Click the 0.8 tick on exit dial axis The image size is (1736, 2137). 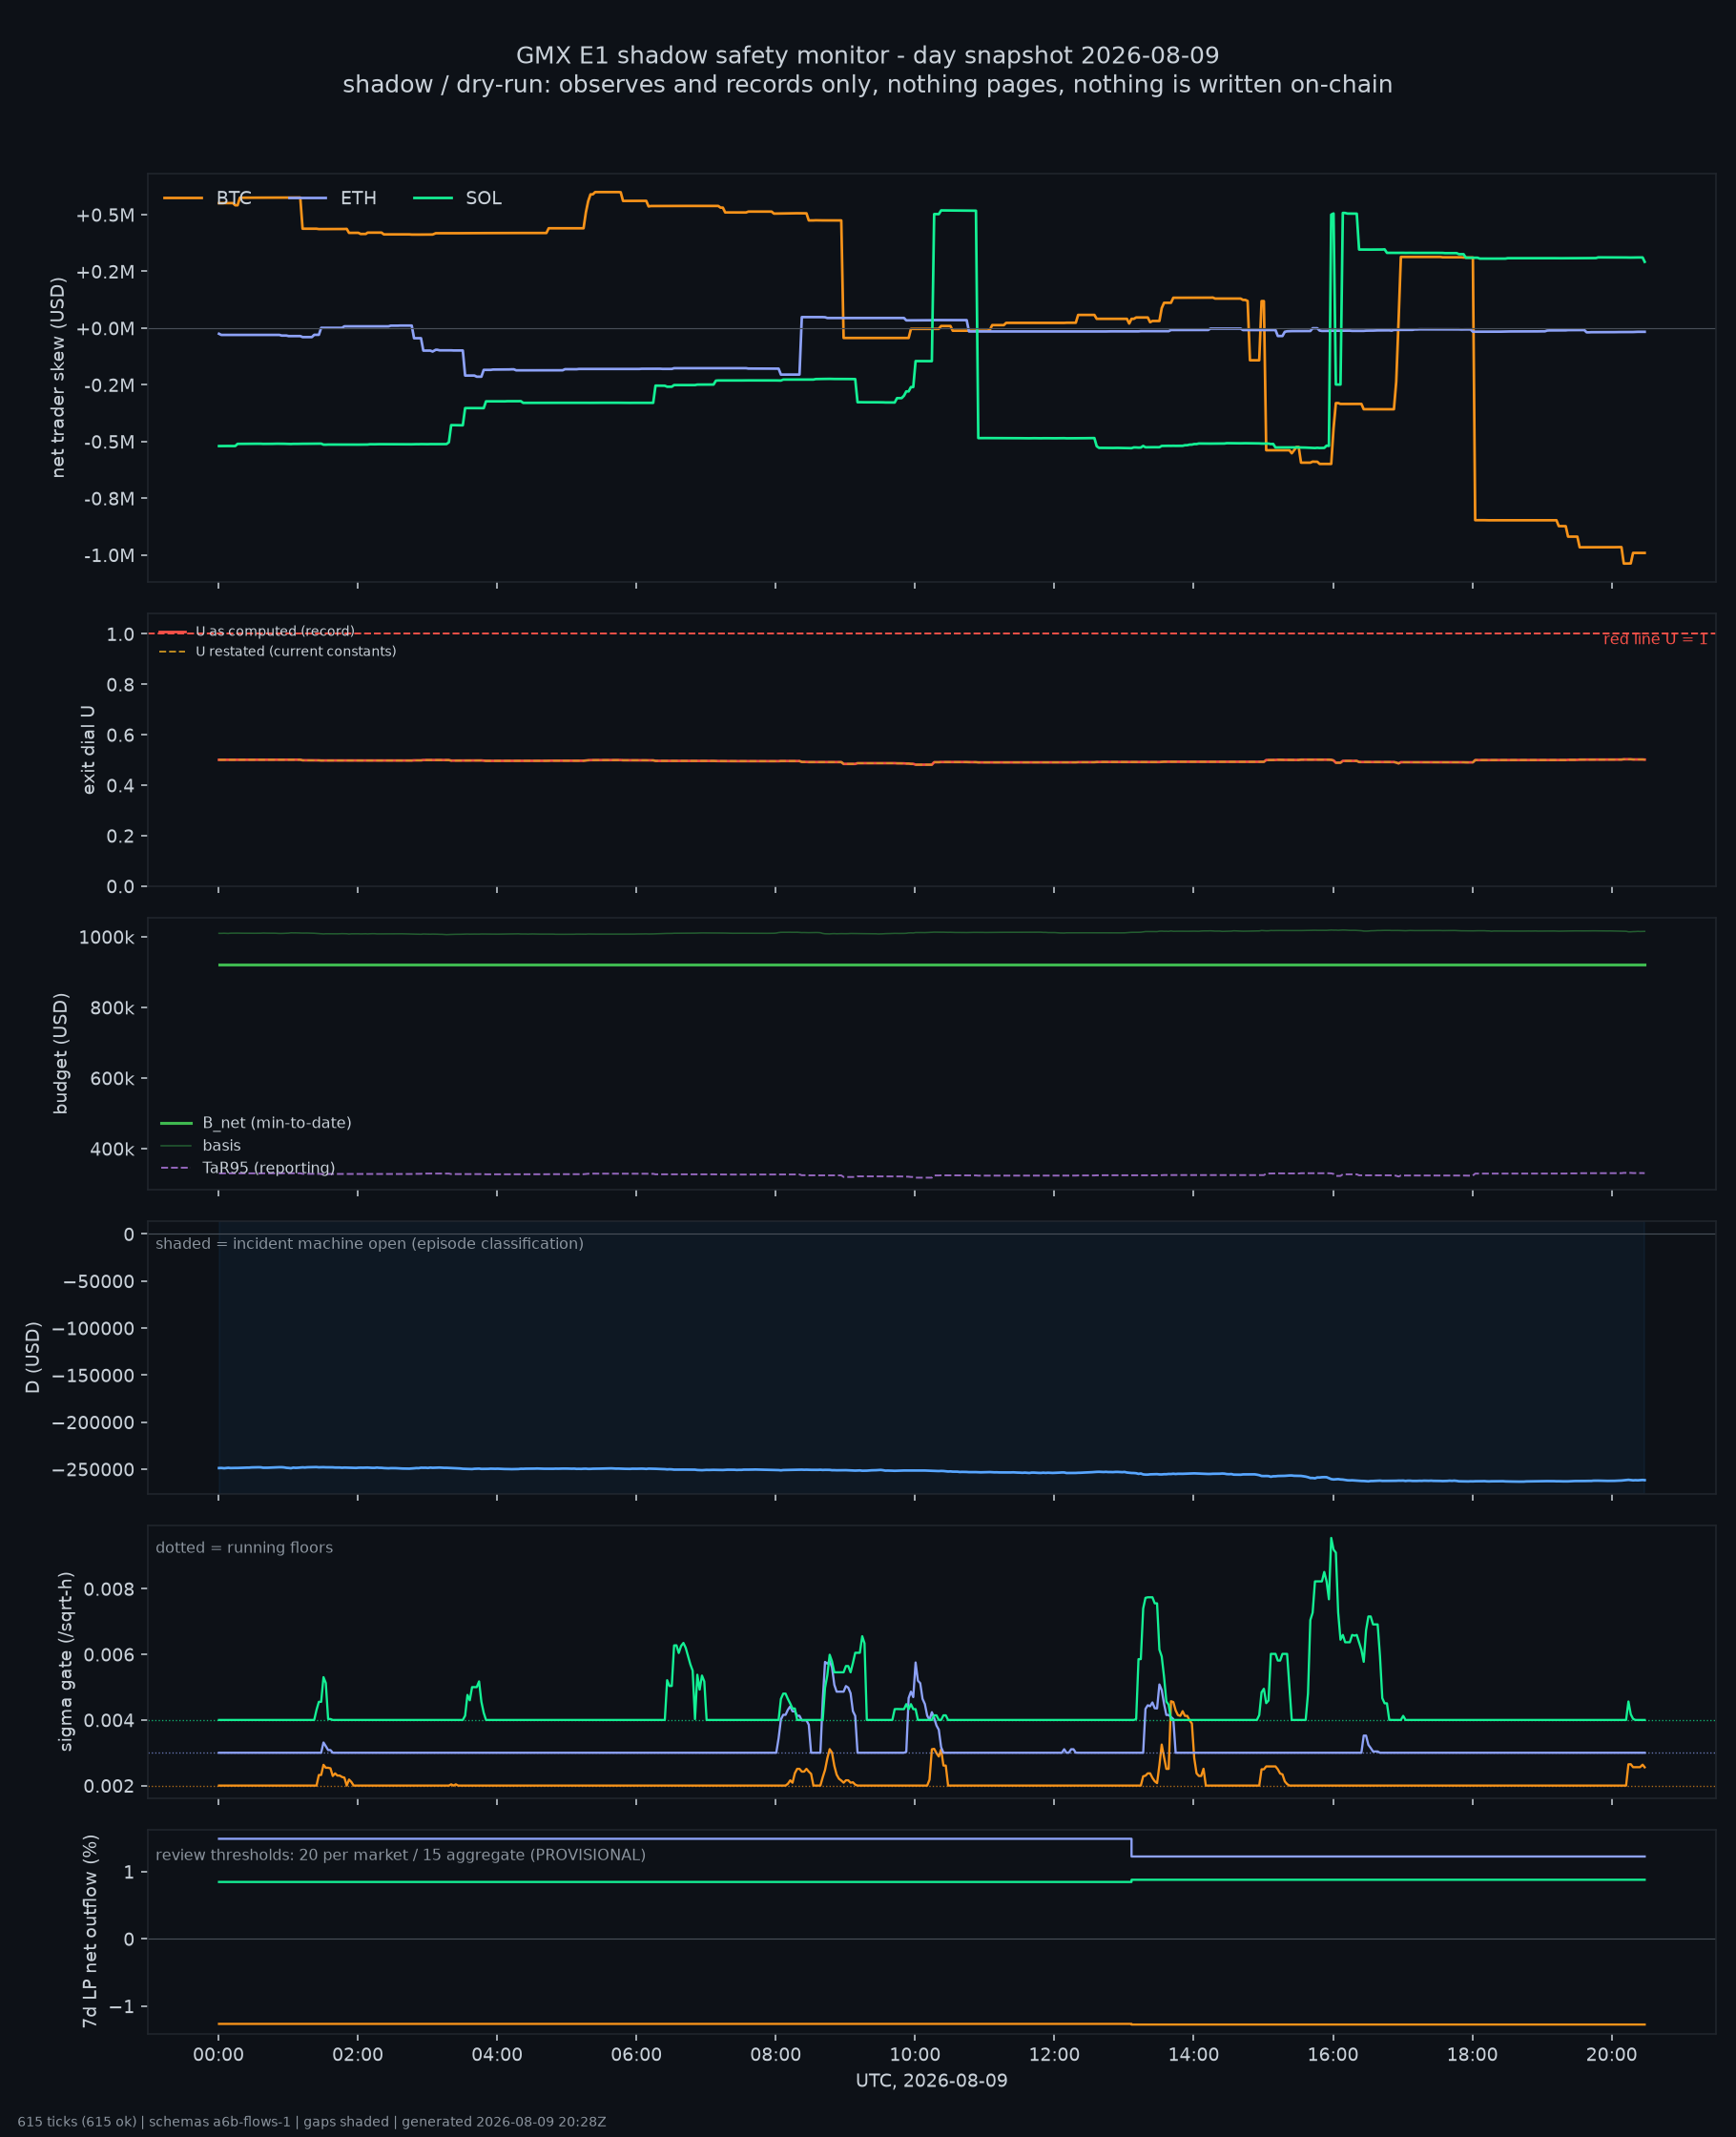coord(120,685)
